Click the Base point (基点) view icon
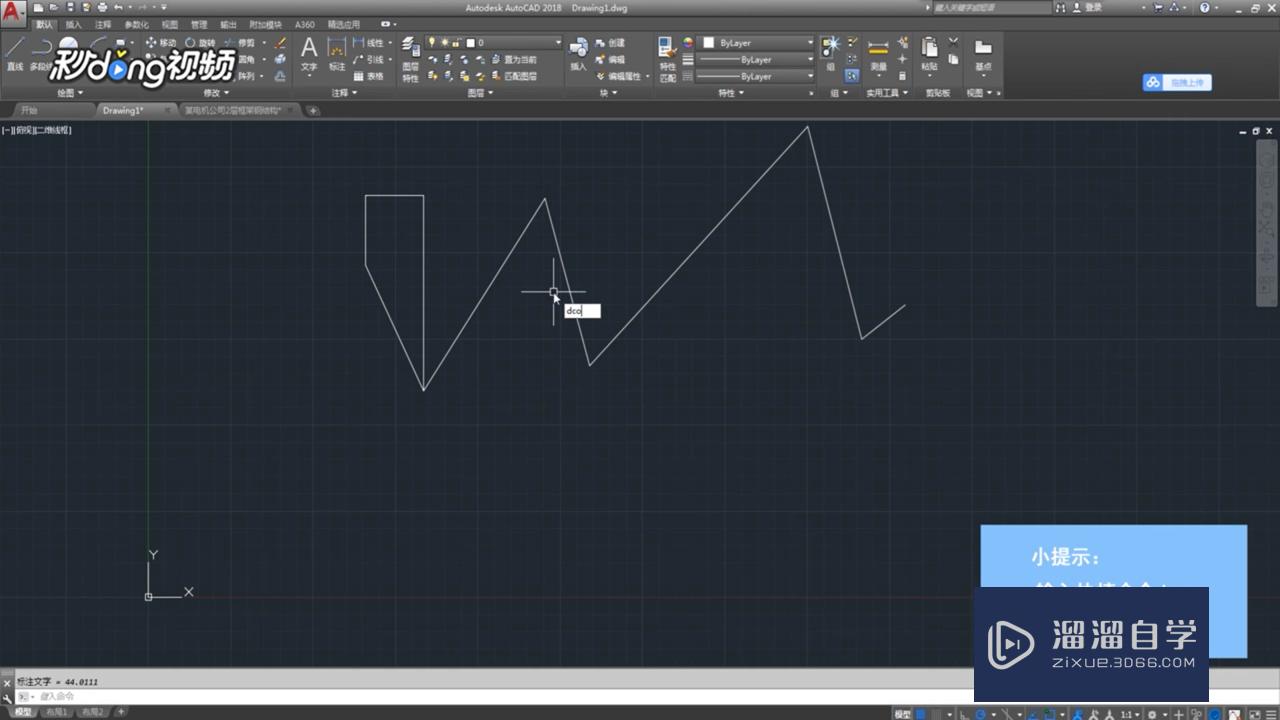Screen dimensions: 1280x720 [983, 54]
